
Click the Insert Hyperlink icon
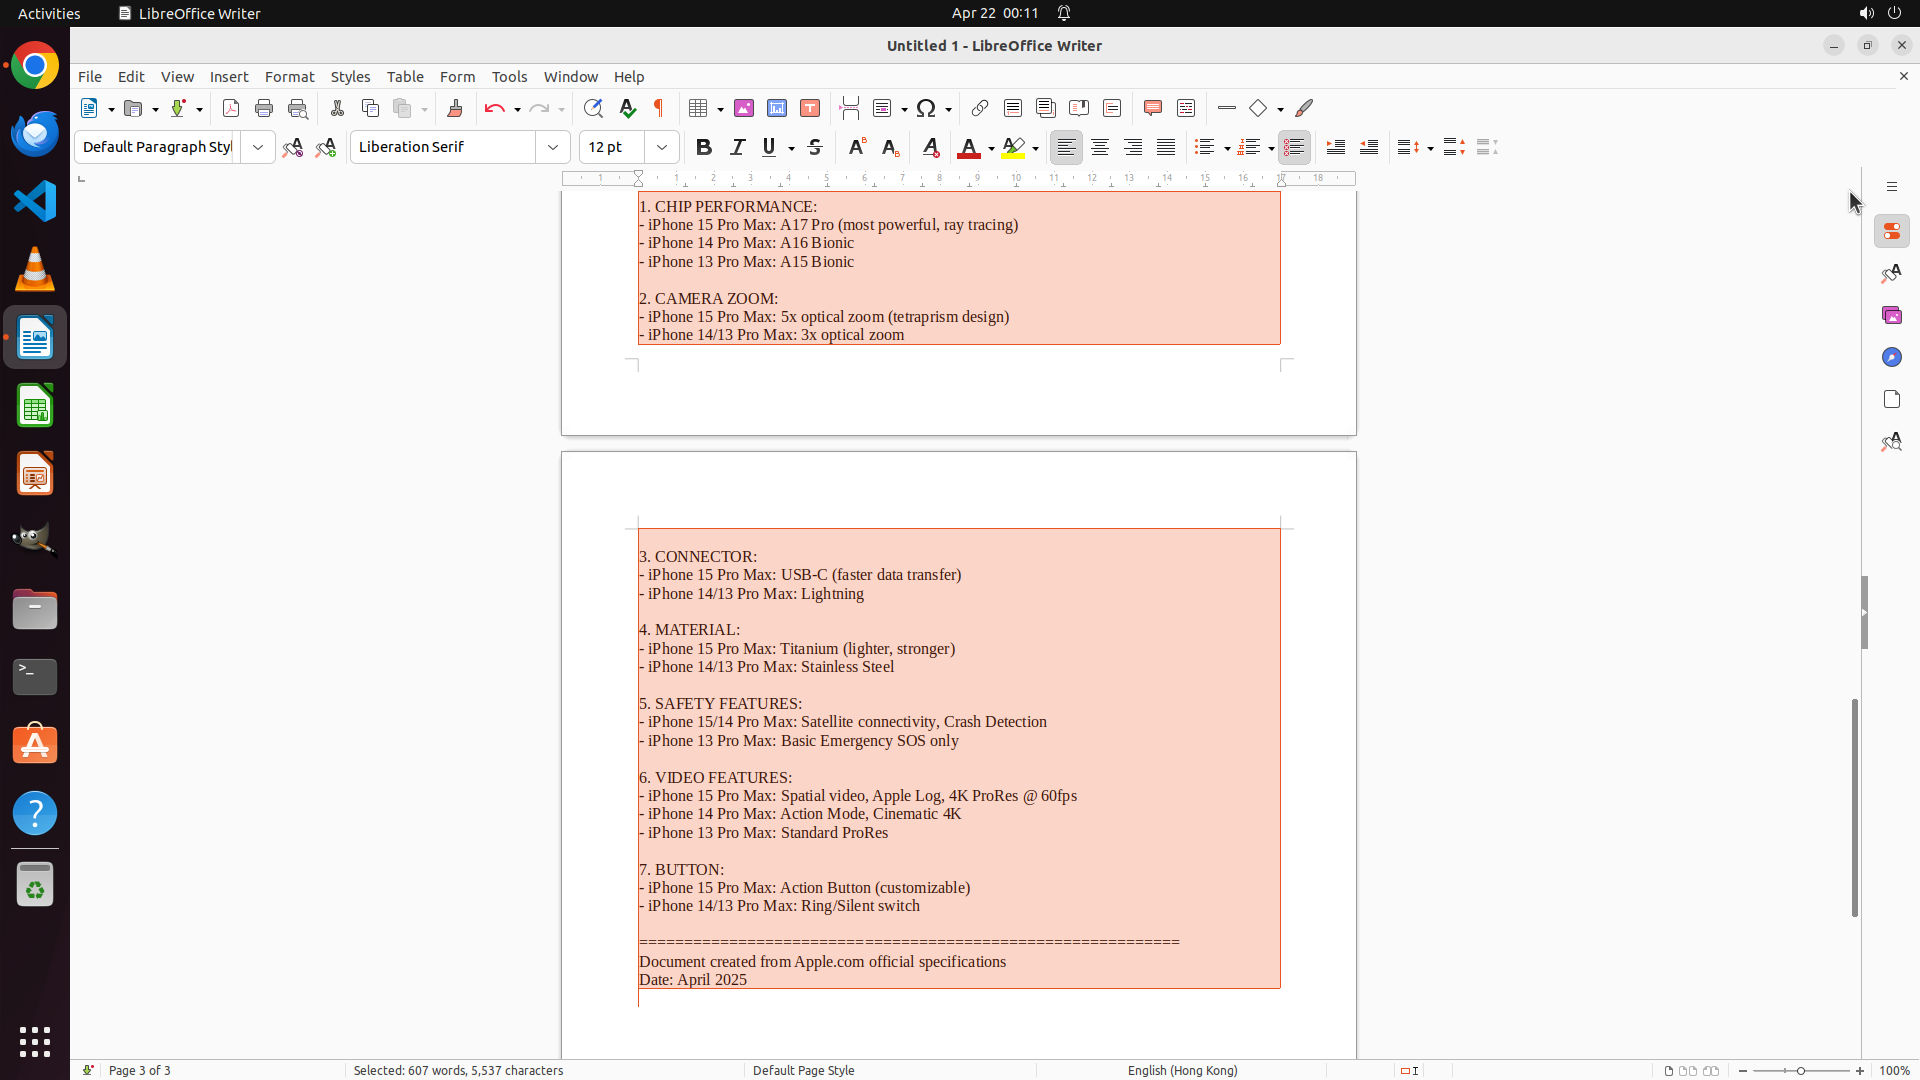pyautogui.click(x=980, y=108)
